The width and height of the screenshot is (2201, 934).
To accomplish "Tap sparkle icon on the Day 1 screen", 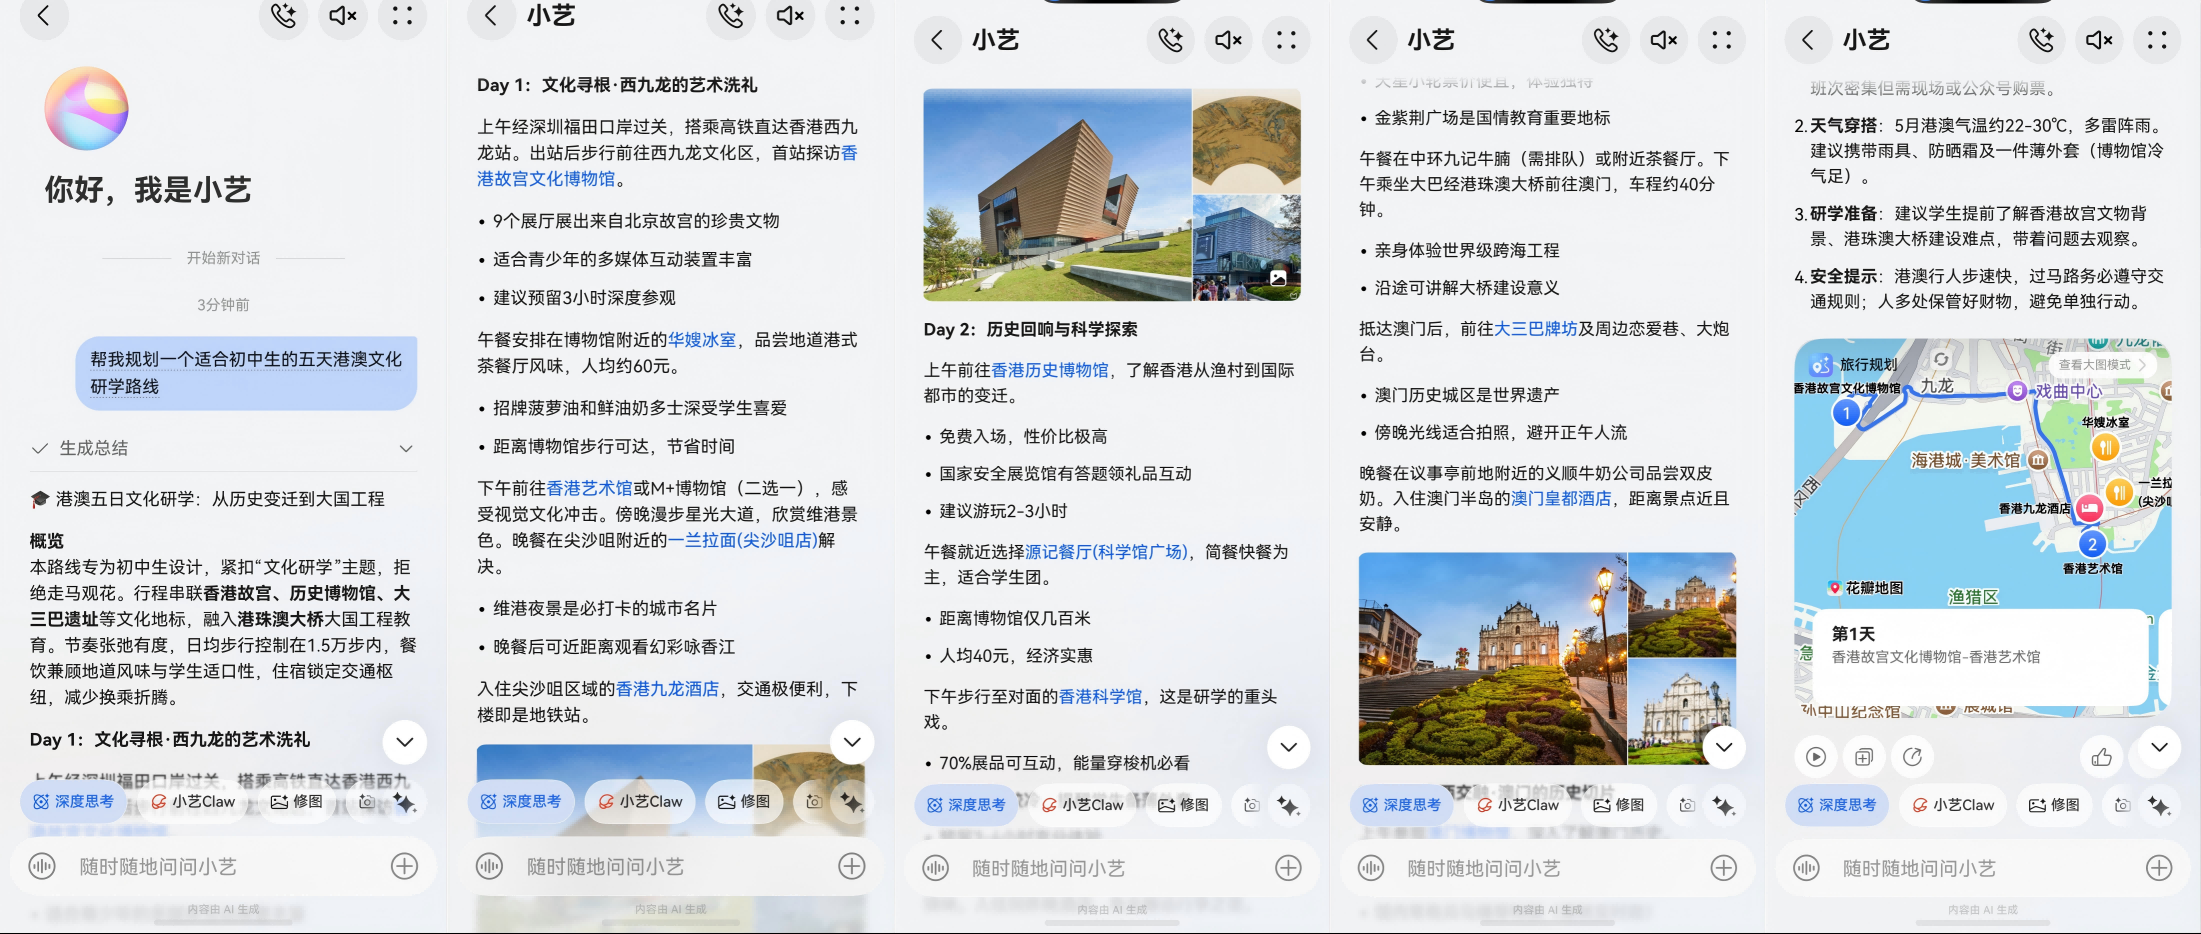I will point(851,802).
